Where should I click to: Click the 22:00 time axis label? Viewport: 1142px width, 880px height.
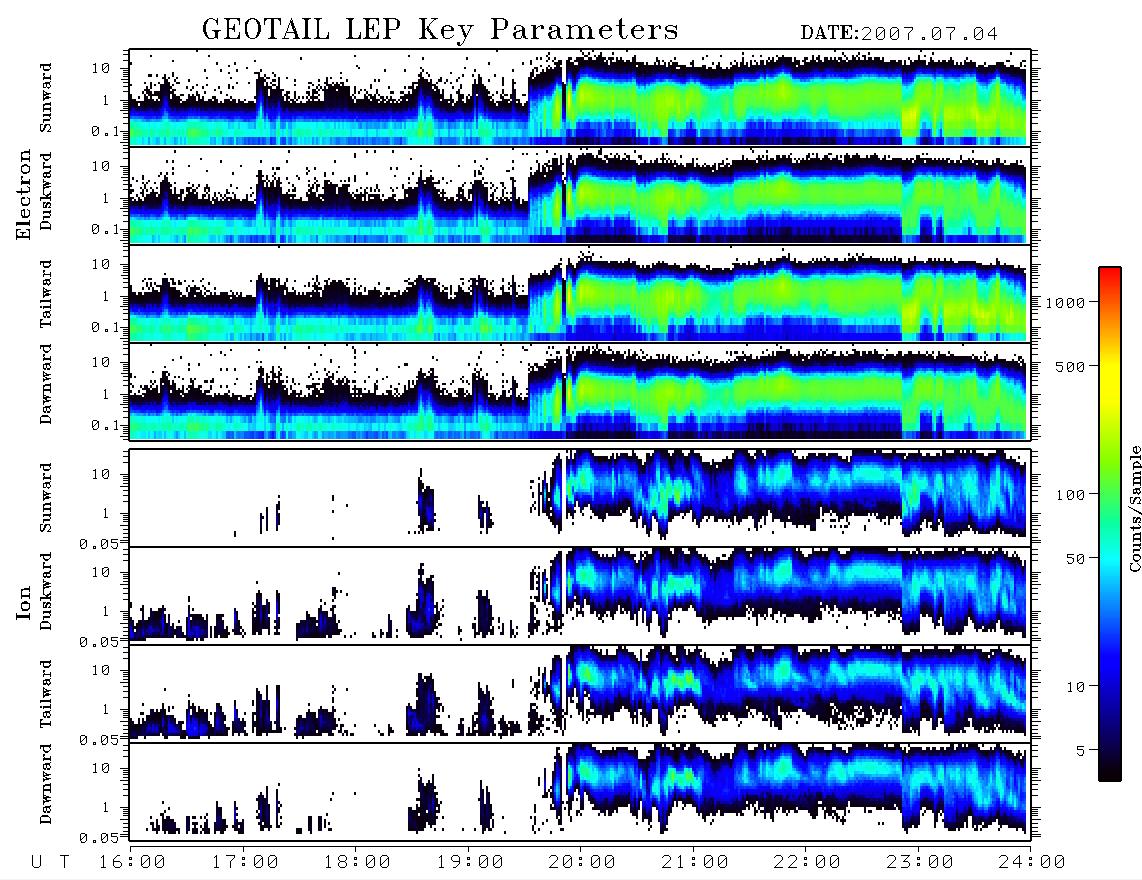click(x=807, y=862)
